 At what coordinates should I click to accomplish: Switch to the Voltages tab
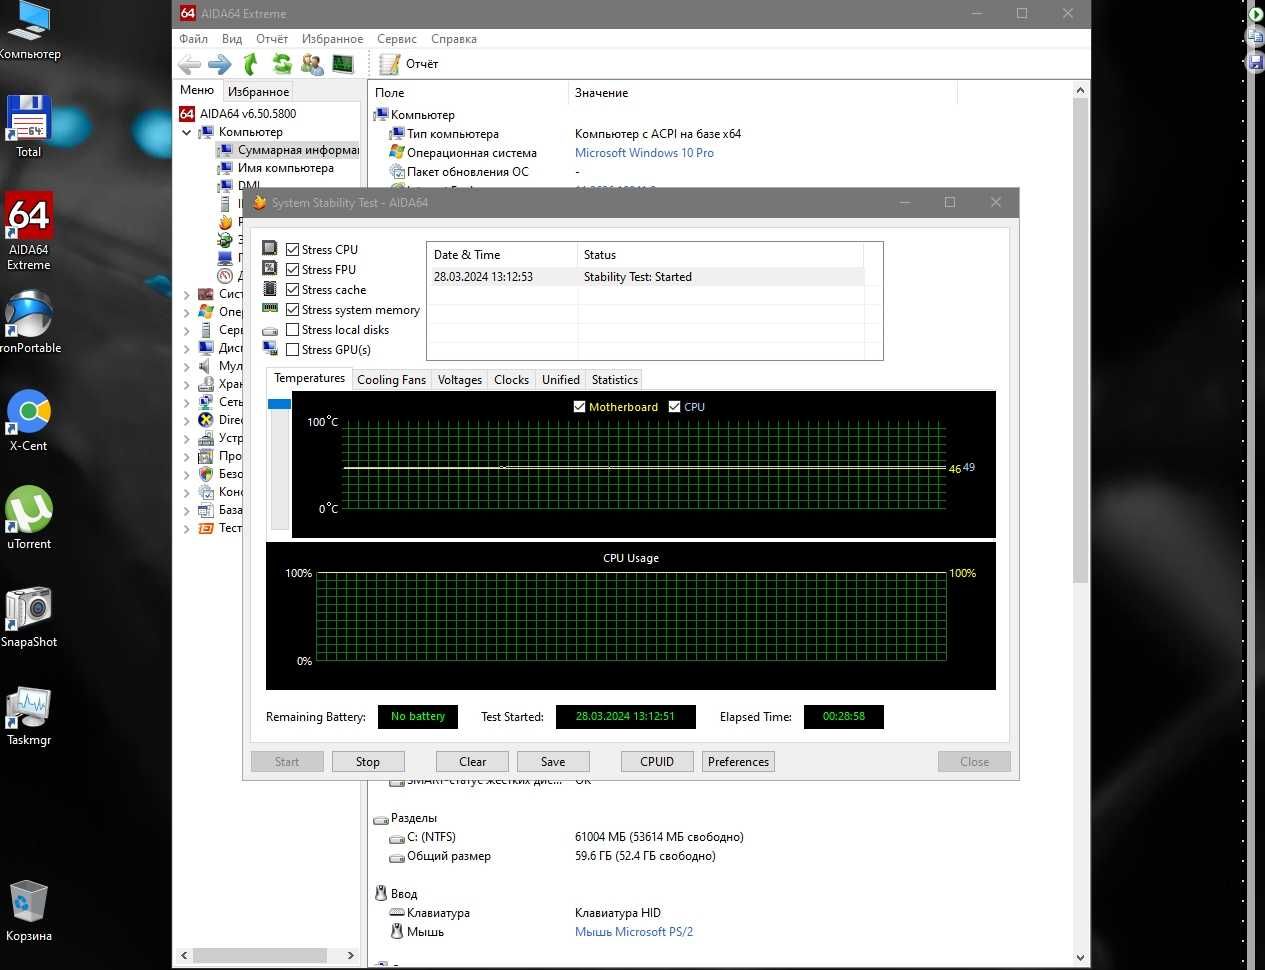click(460, 380)
